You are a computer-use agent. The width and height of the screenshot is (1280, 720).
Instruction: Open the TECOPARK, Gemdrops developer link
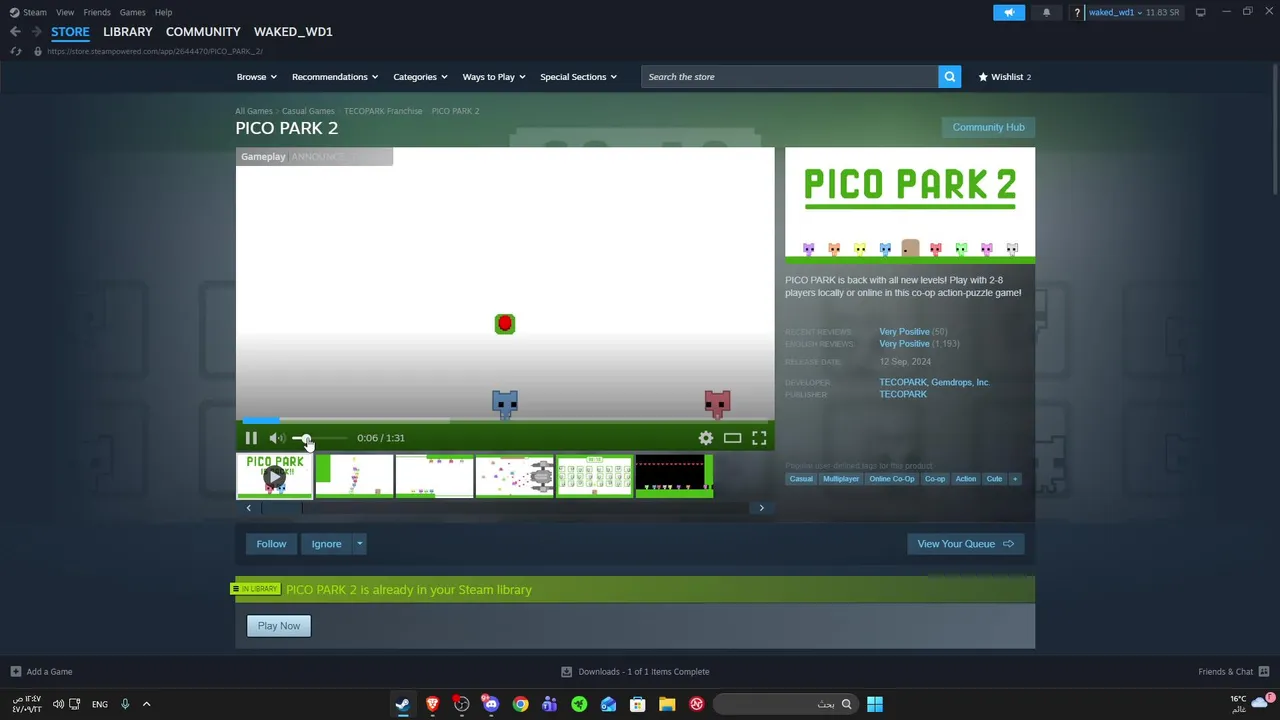tap(934, 382)
